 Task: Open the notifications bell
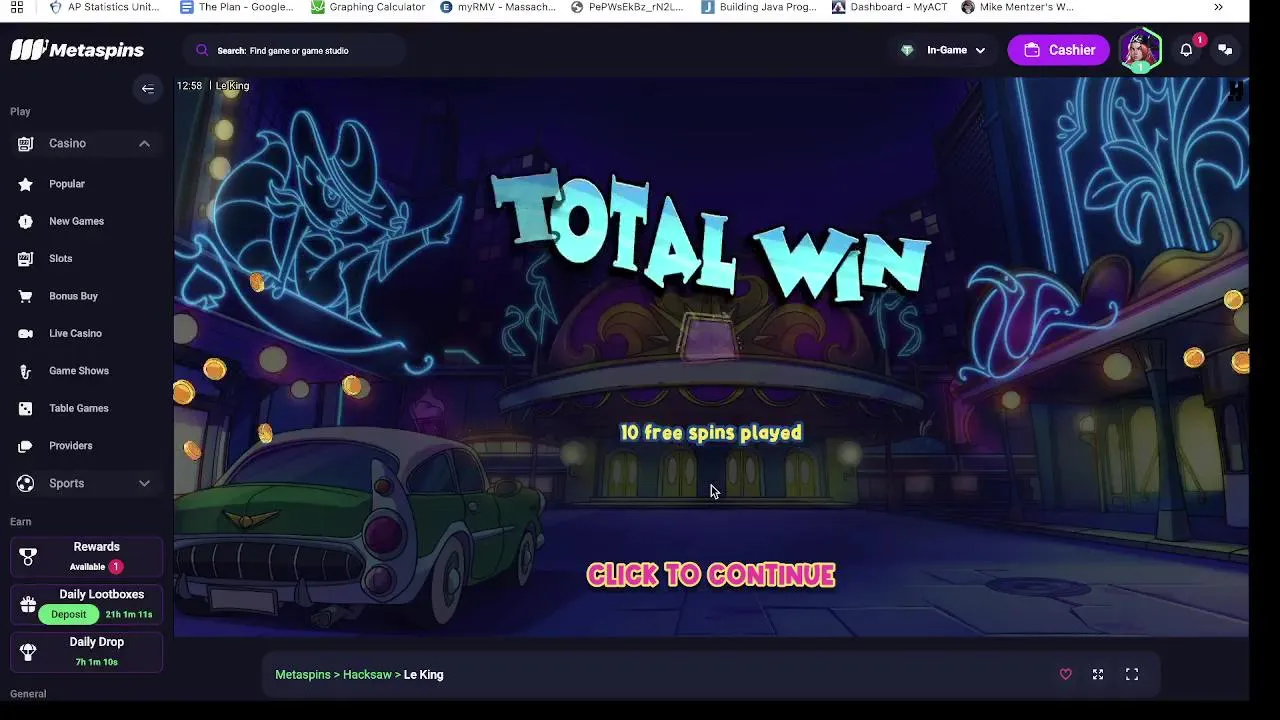click(1186, 50)
